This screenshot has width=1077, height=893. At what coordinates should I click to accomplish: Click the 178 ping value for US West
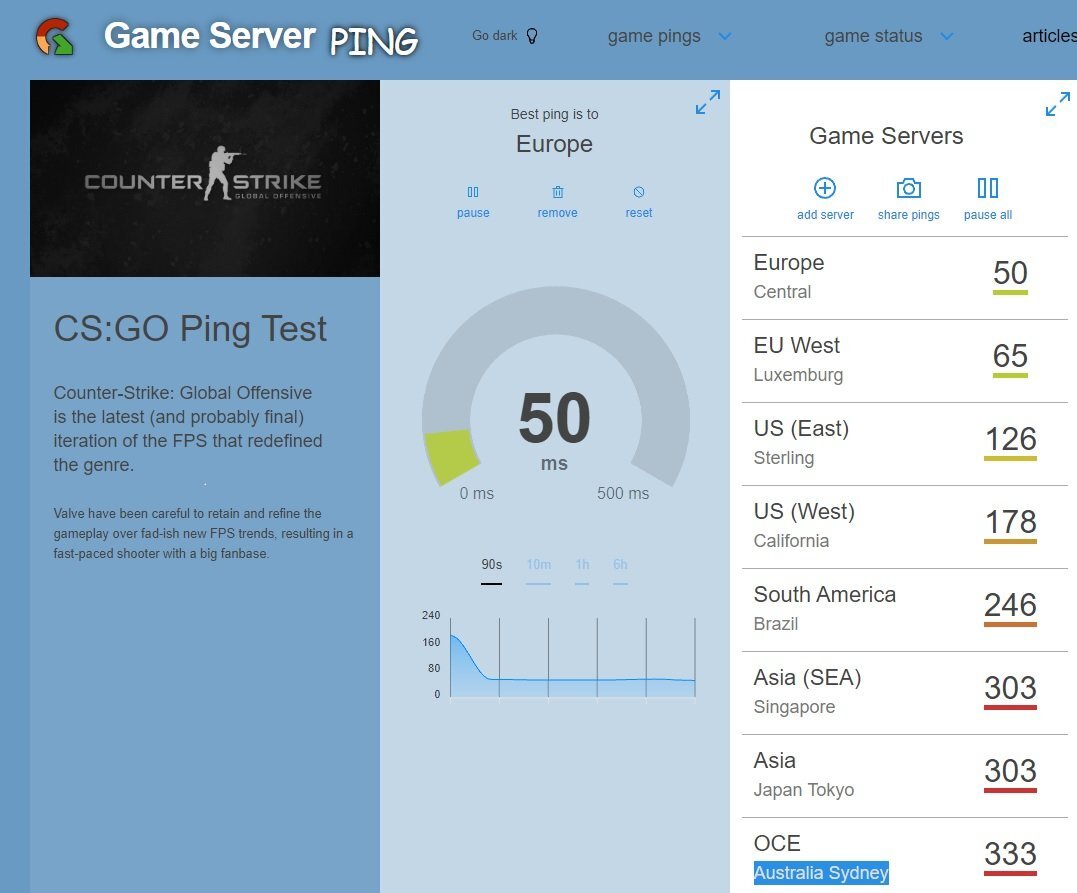tap(1010, 522)
